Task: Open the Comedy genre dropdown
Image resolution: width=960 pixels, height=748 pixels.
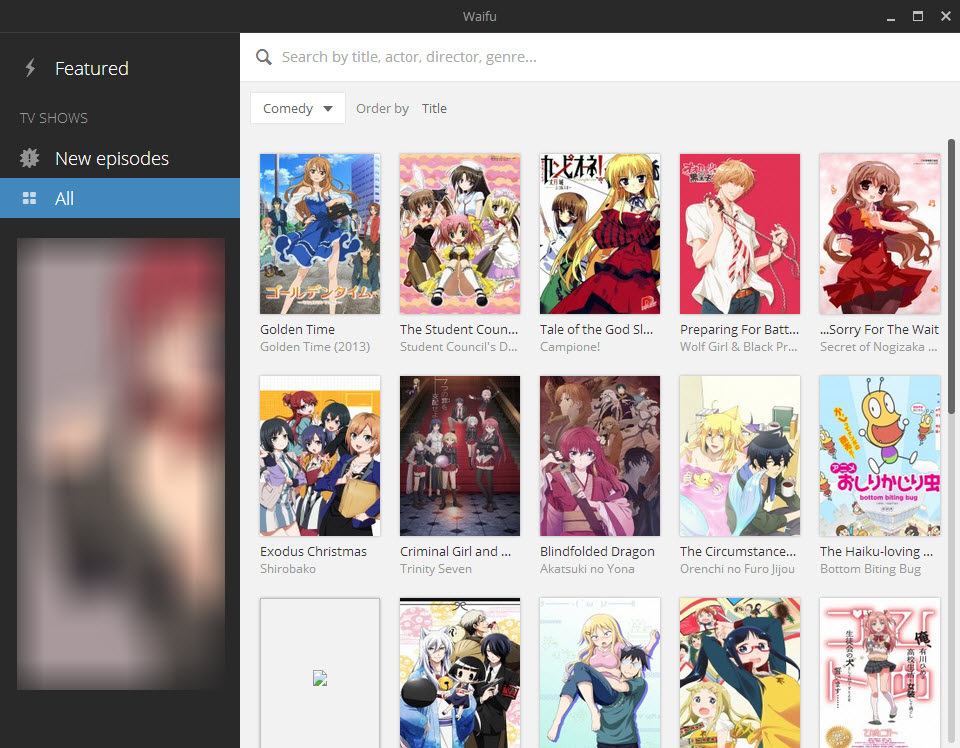Action: tap(298, 108)
